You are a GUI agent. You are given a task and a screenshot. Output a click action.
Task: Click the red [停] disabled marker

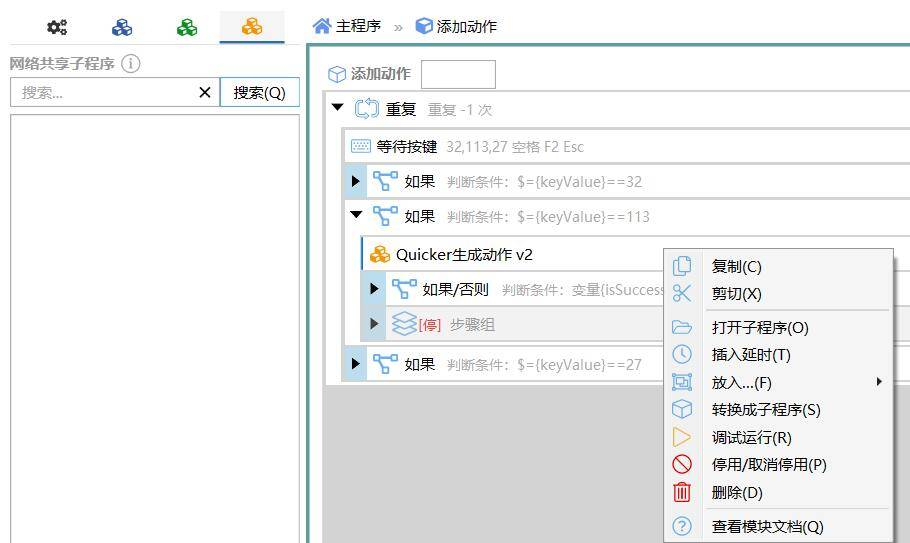coord(429,324)
